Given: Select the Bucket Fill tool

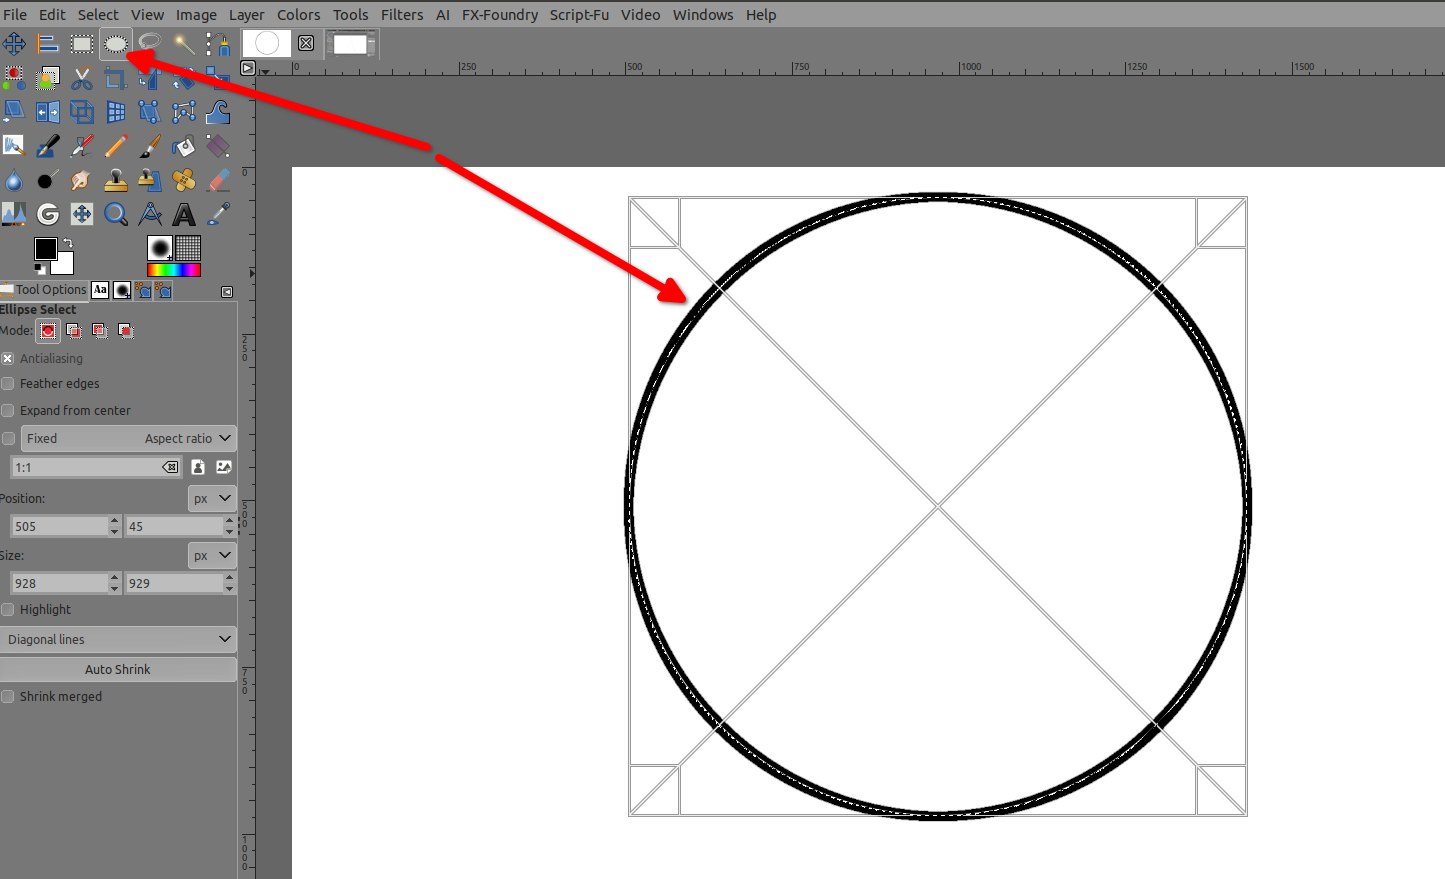Looking at the screenshot, I should (184, 146).
